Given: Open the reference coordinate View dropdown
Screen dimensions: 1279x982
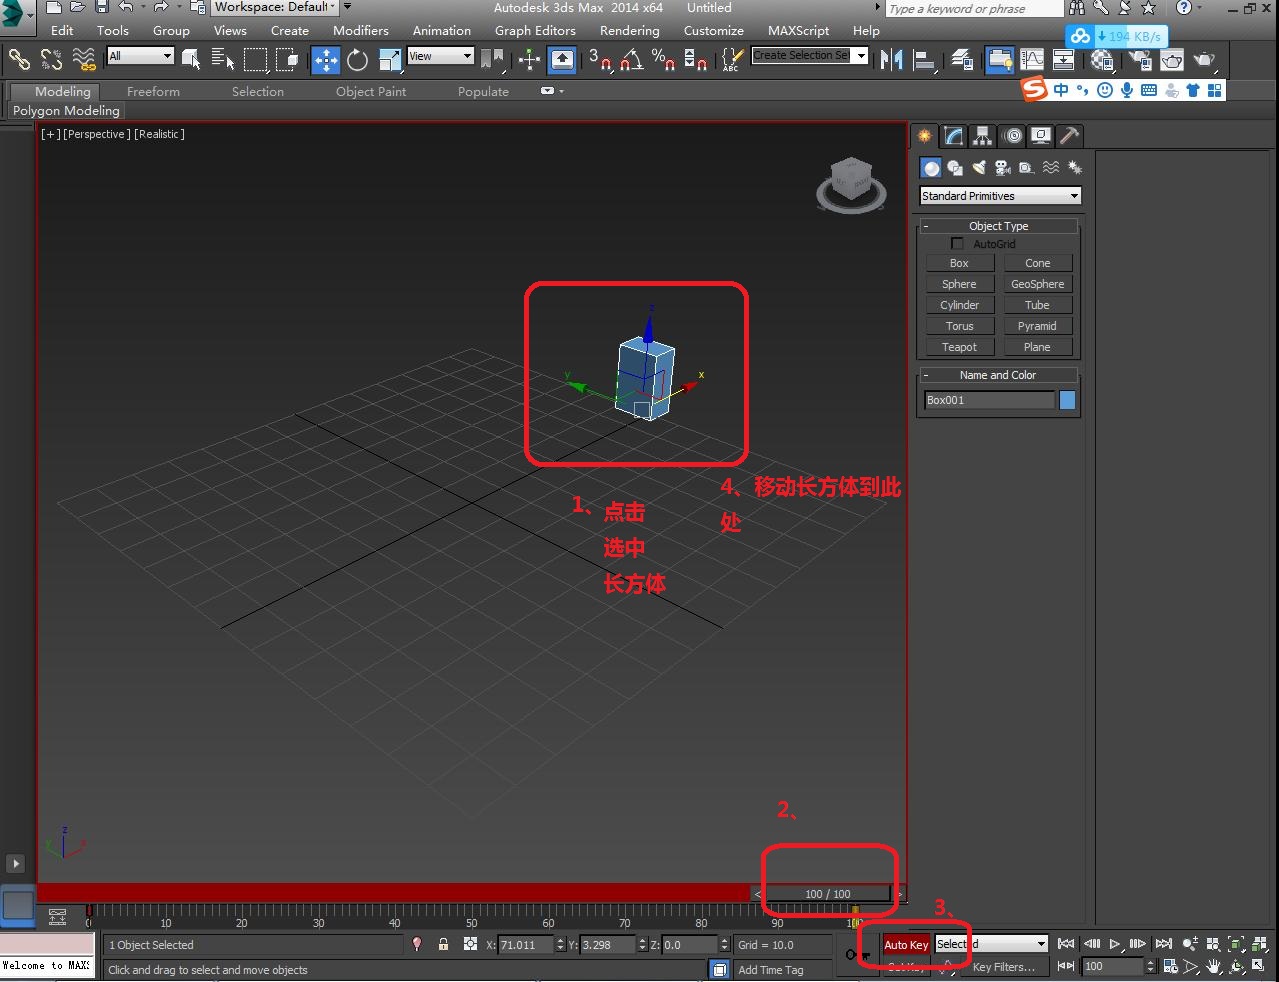Looking at the screenshot, I should pos(441,56).
